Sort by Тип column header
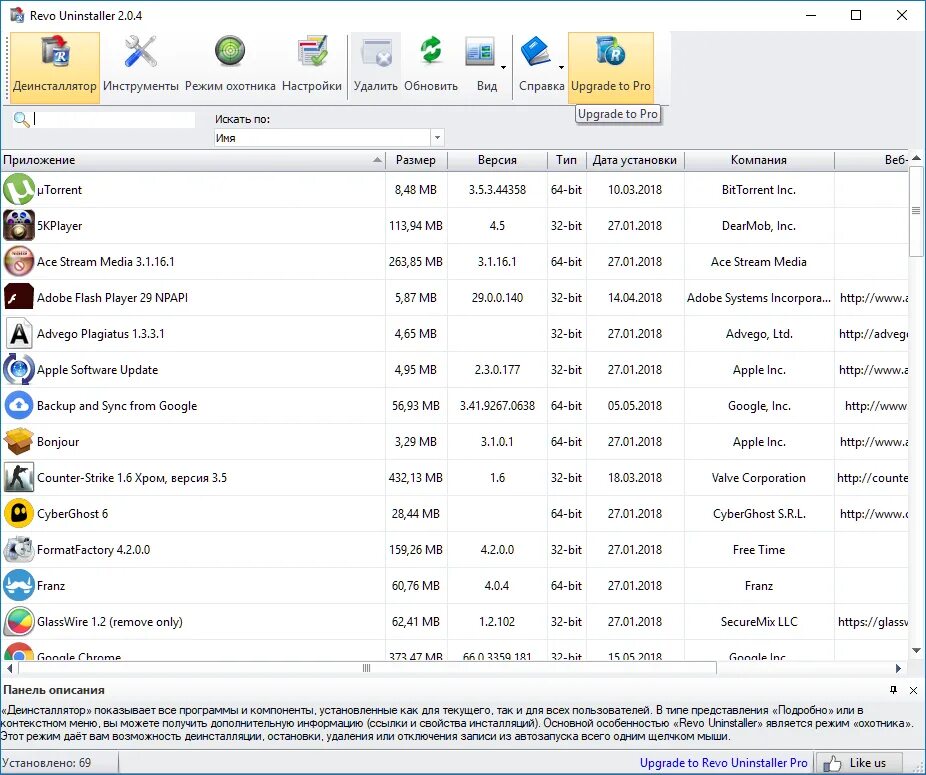The image size is (926, 775). 566,160
